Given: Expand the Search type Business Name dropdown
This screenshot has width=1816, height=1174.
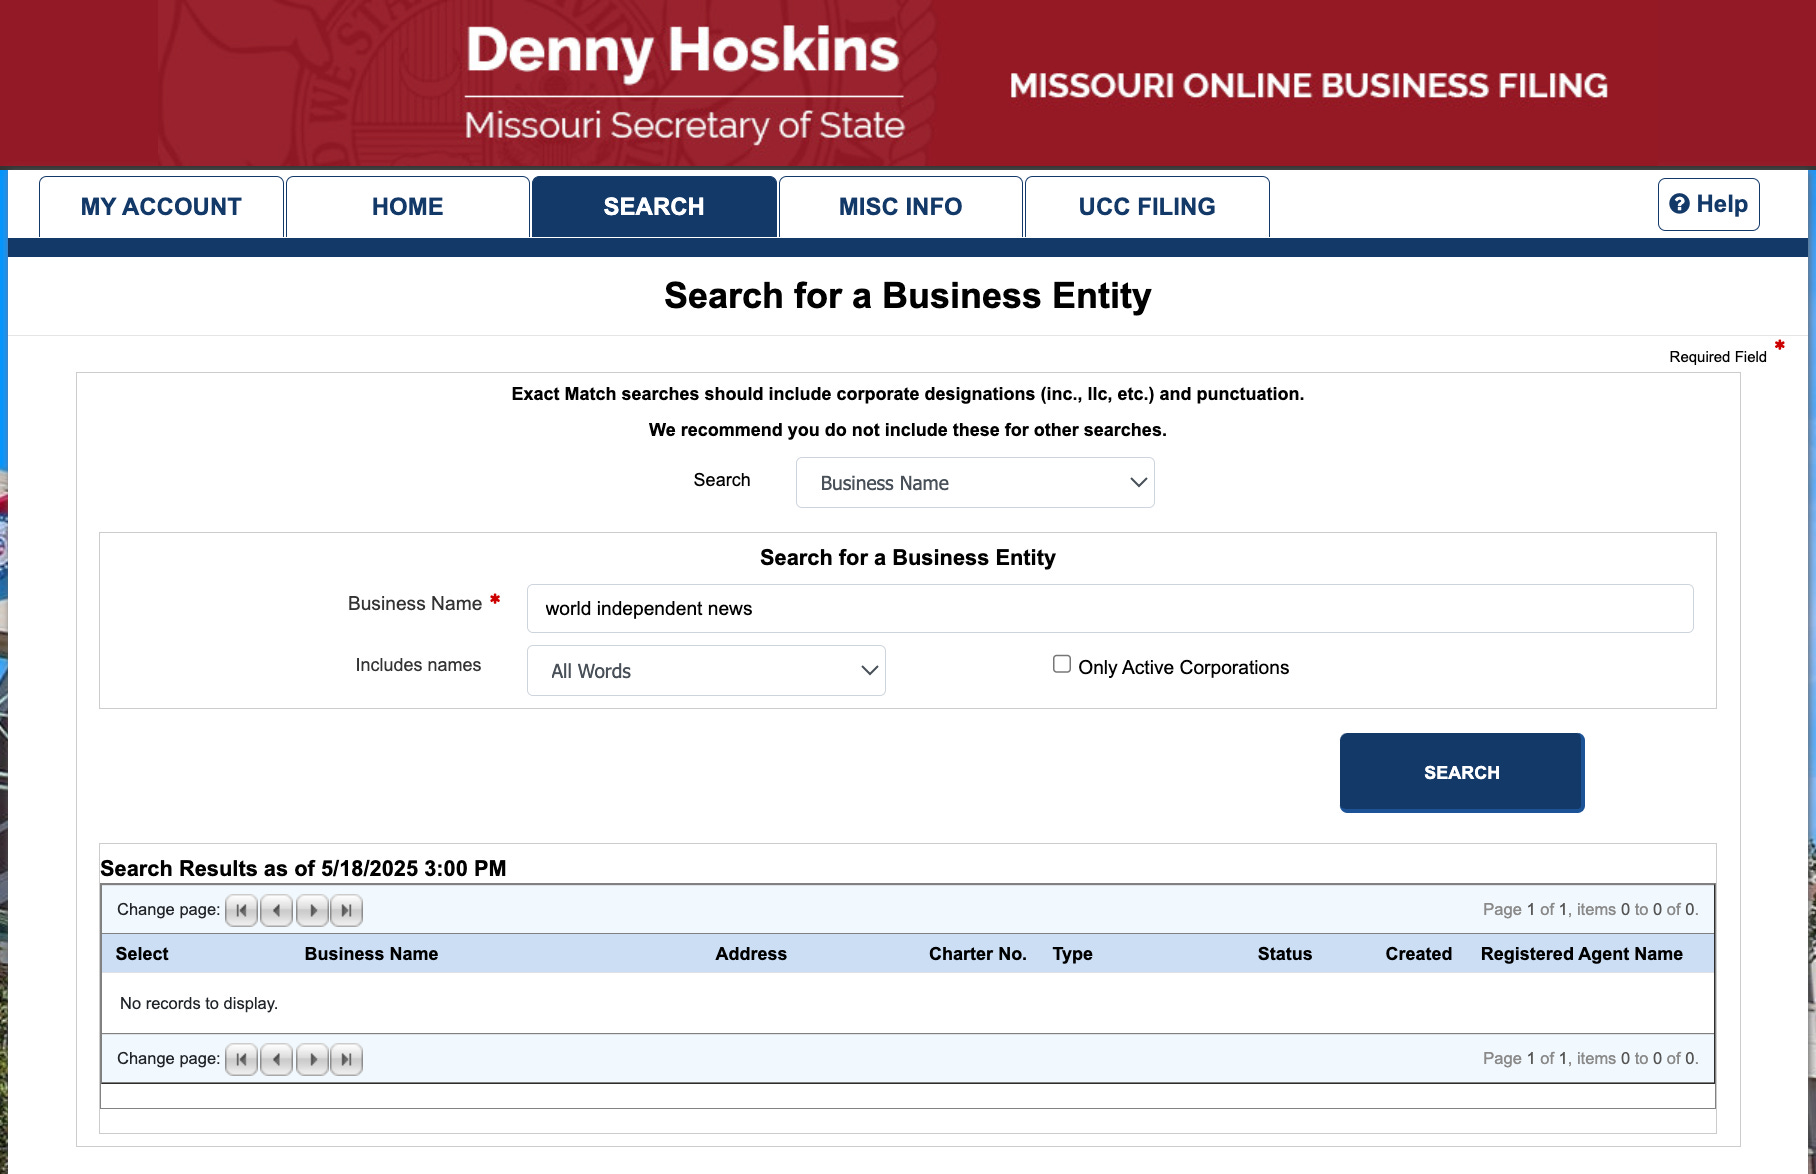Looking at the screenshot, I should coord(975,483).
